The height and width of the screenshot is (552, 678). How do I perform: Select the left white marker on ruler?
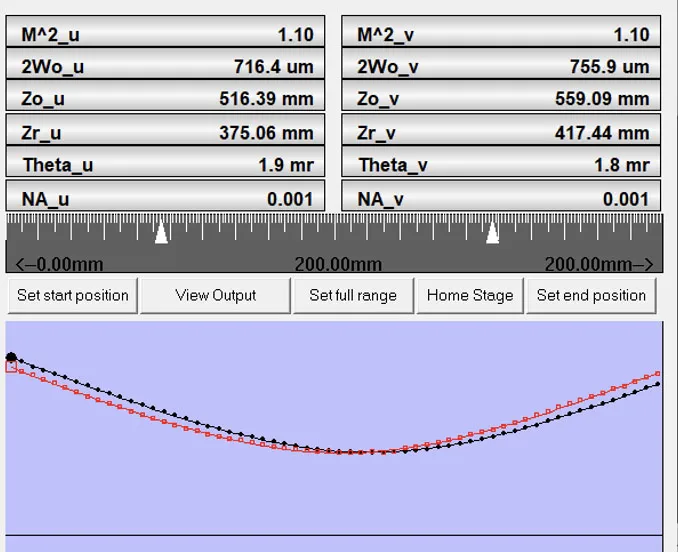tap(161, 233)
